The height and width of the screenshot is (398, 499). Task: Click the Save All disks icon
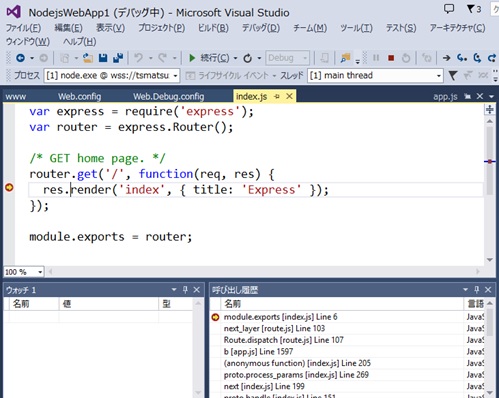point(118,58)
